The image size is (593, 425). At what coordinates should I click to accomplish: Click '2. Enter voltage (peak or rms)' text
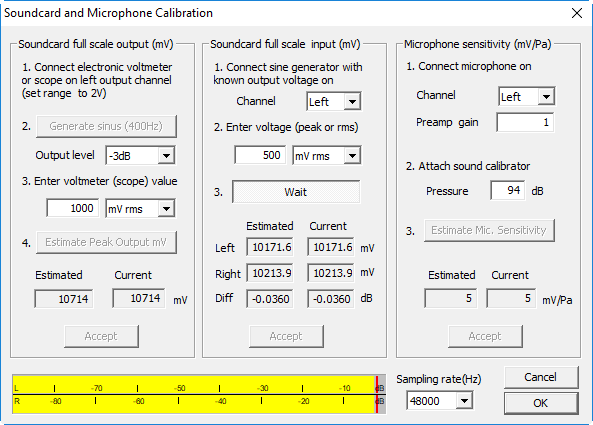point(286,127)
